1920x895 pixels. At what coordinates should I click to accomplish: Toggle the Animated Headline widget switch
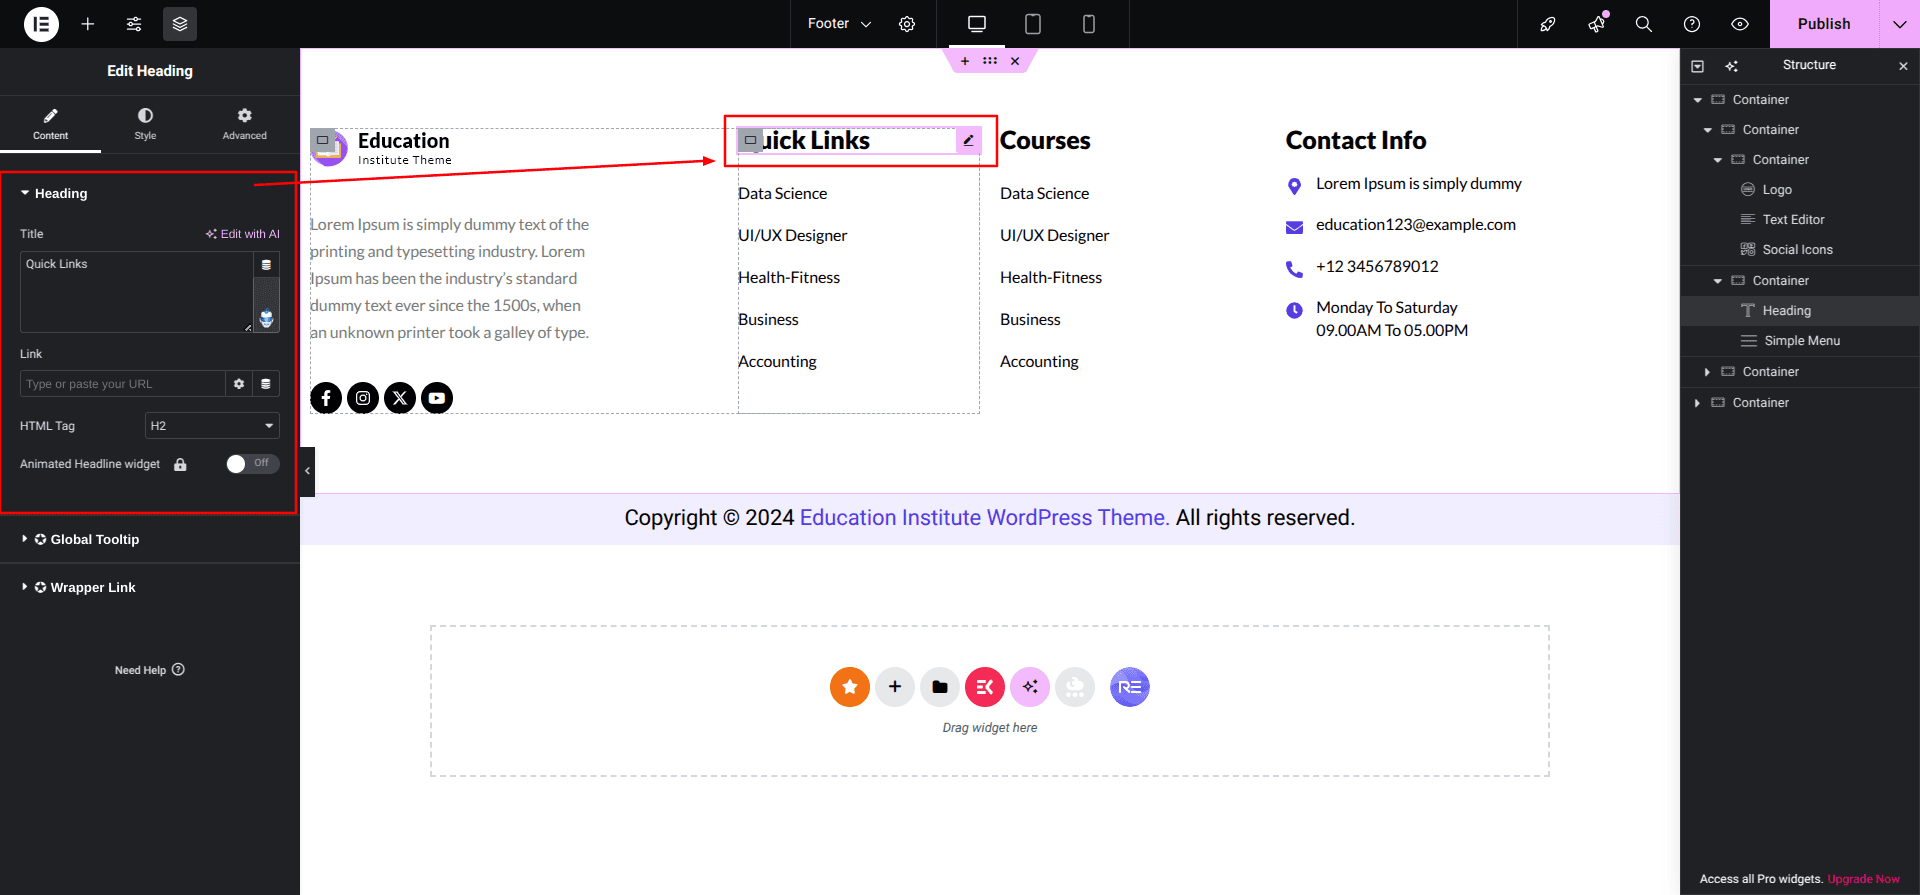point(252,464)
